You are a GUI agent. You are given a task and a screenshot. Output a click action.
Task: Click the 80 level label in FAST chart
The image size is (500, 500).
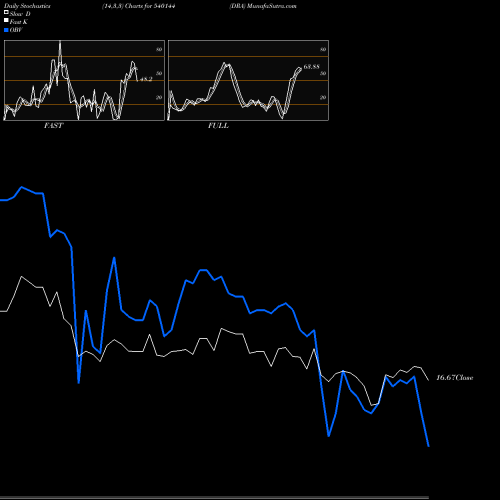pyautogui.click(x=159, y=49)
